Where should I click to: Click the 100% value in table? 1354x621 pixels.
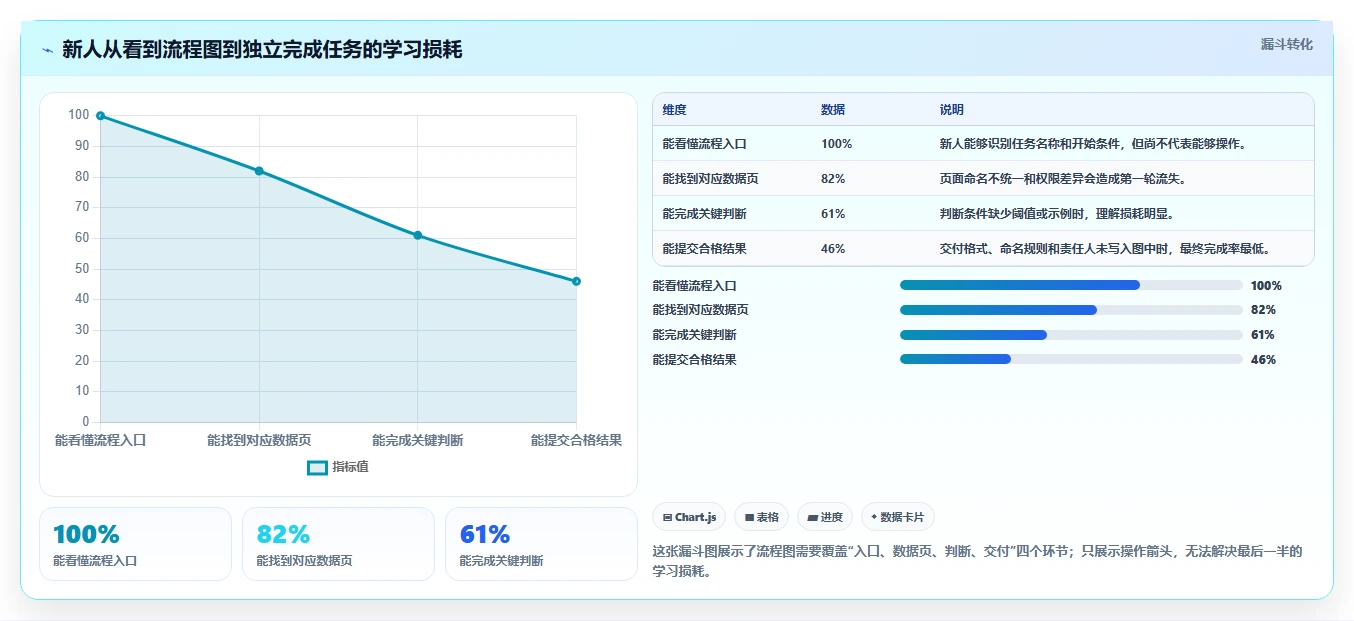point(836,144)
